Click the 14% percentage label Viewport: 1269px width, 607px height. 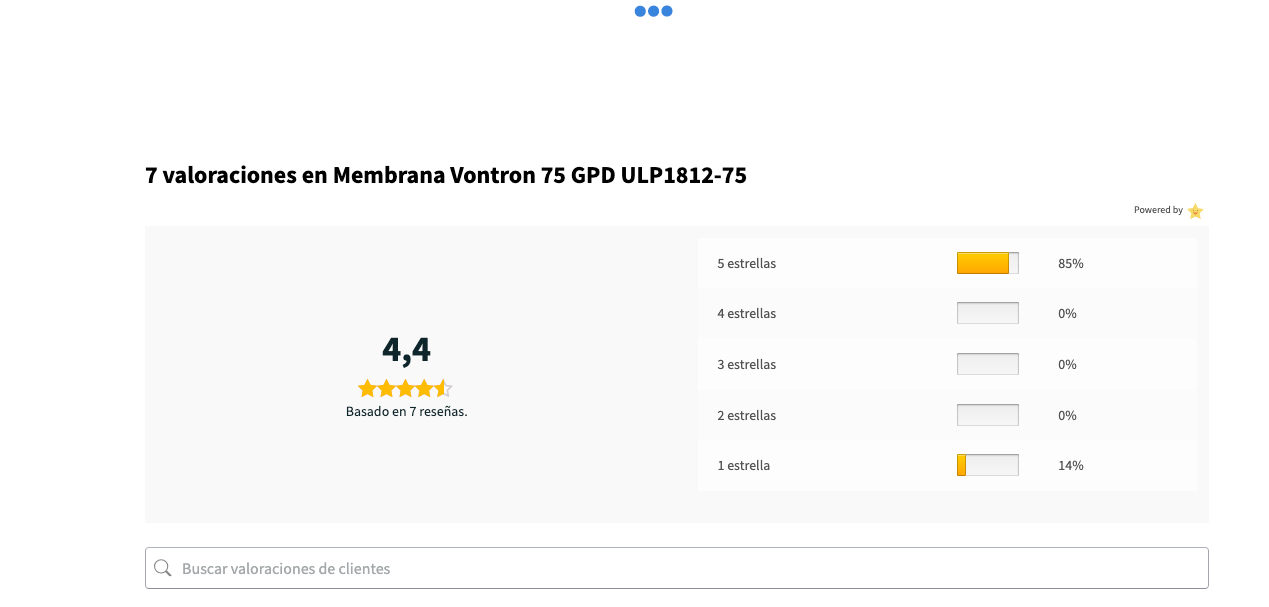1071,466
